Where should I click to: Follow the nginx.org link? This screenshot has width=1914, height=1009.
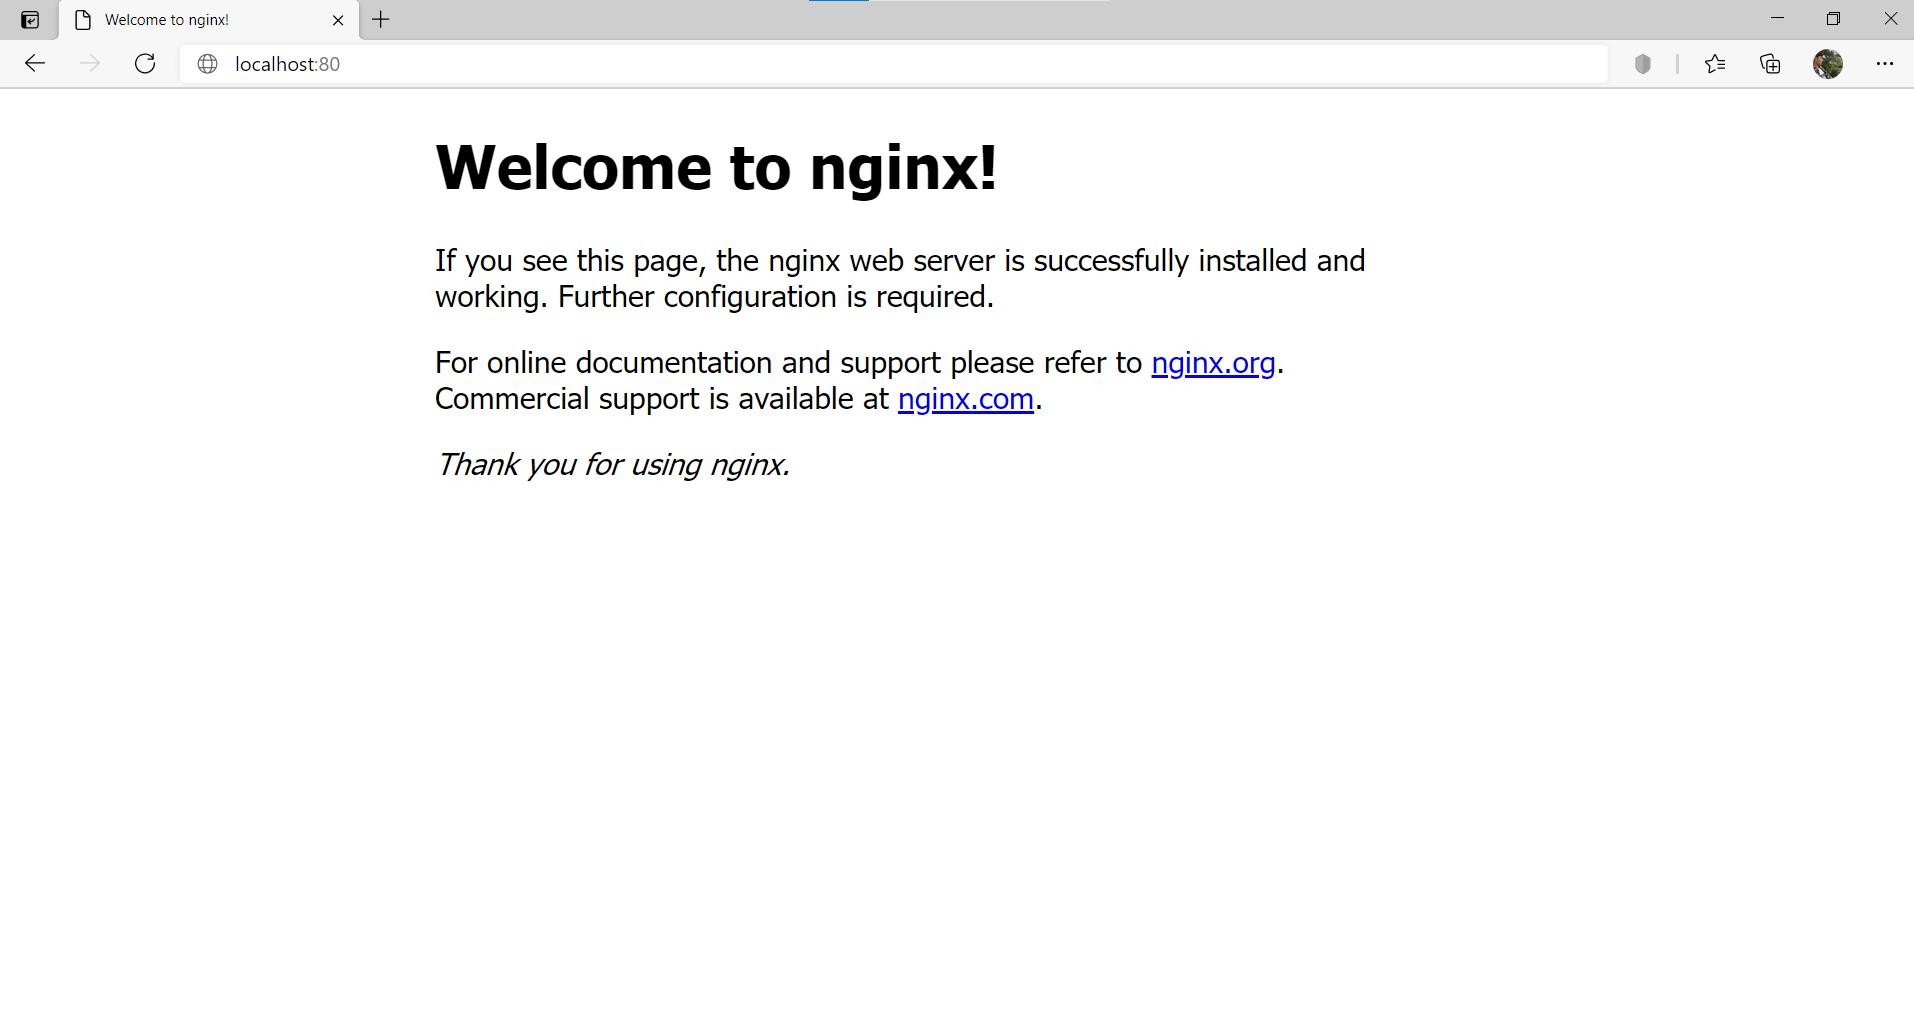click(x=1213, y=363)
